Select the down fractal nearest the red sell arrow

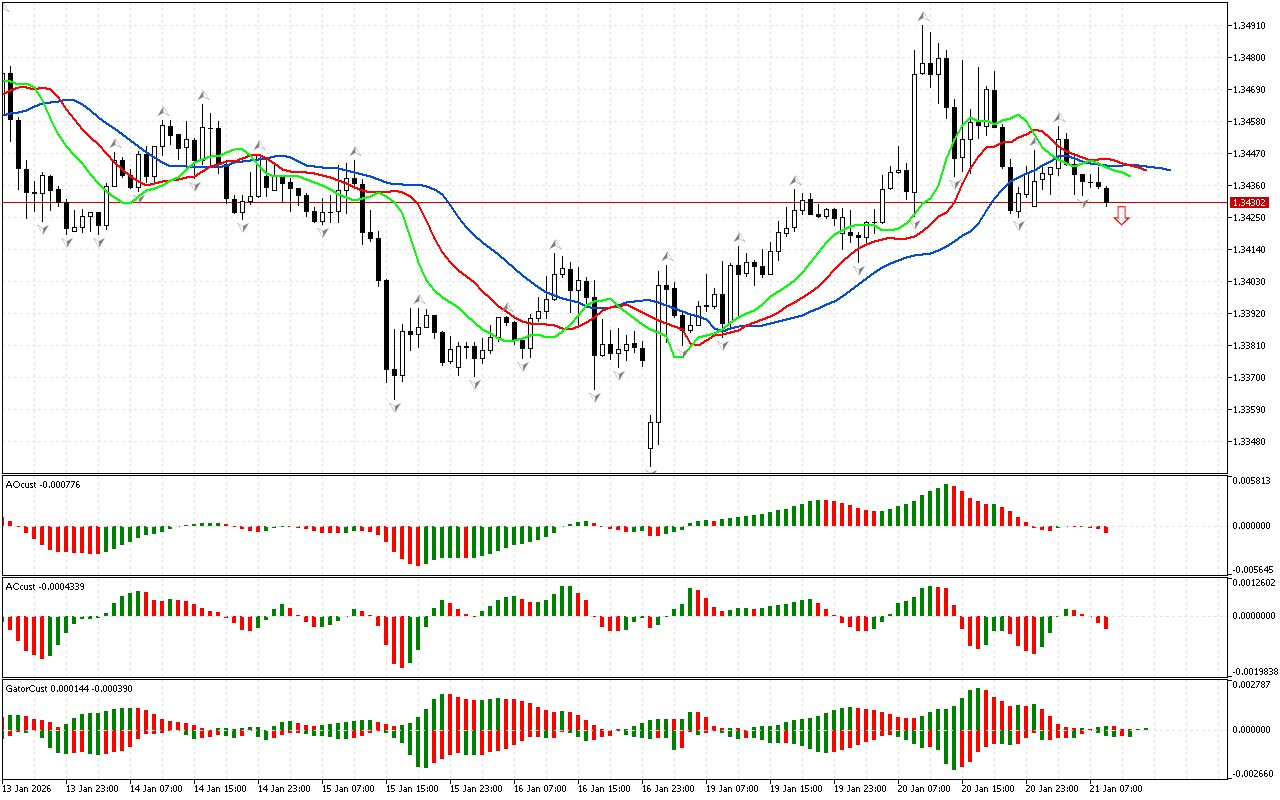pyautogui.click(x=1084, y=203)
